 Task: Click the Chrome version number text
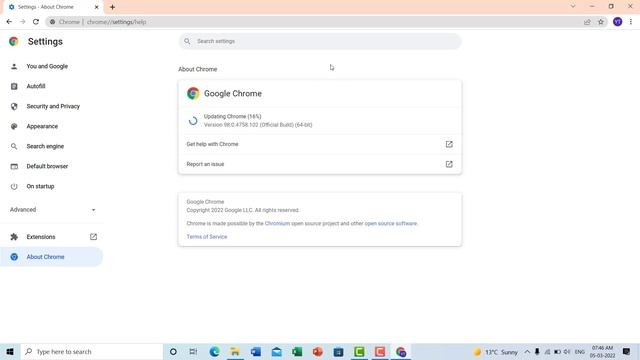(x=258, y=125)
